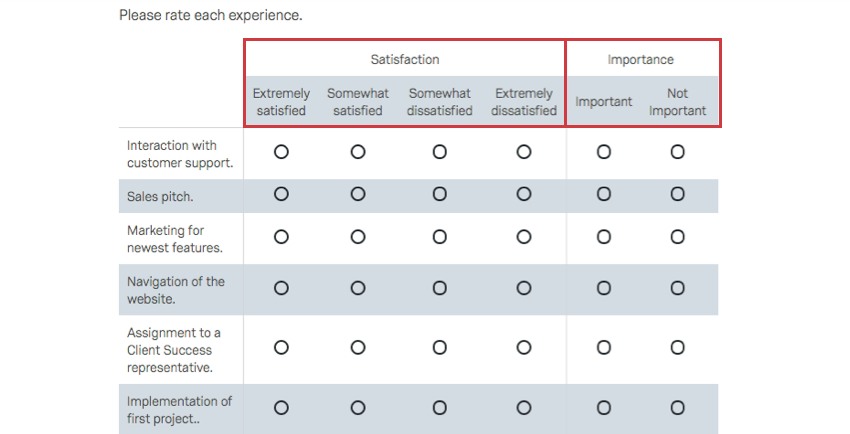Click the Sales pitch row label
This screenshot has height=434, width=850.
pyautogui.click(x=160, y=196)
